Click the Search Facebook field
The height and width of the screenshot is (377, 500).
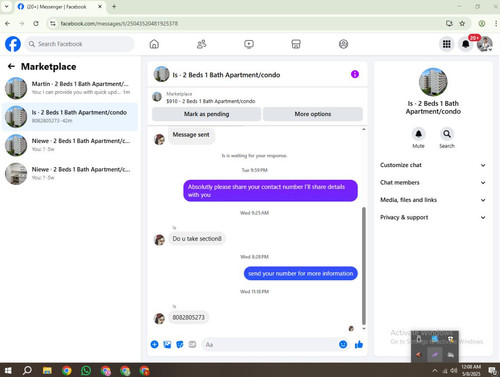coord(79,44)
